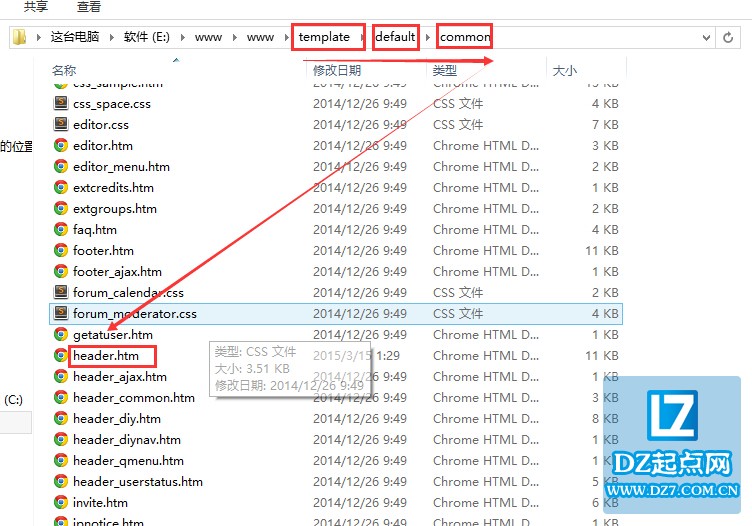Click the Chrome icon of footer.htm
Viewport: 752px width, 526px height.
point(61,251)
